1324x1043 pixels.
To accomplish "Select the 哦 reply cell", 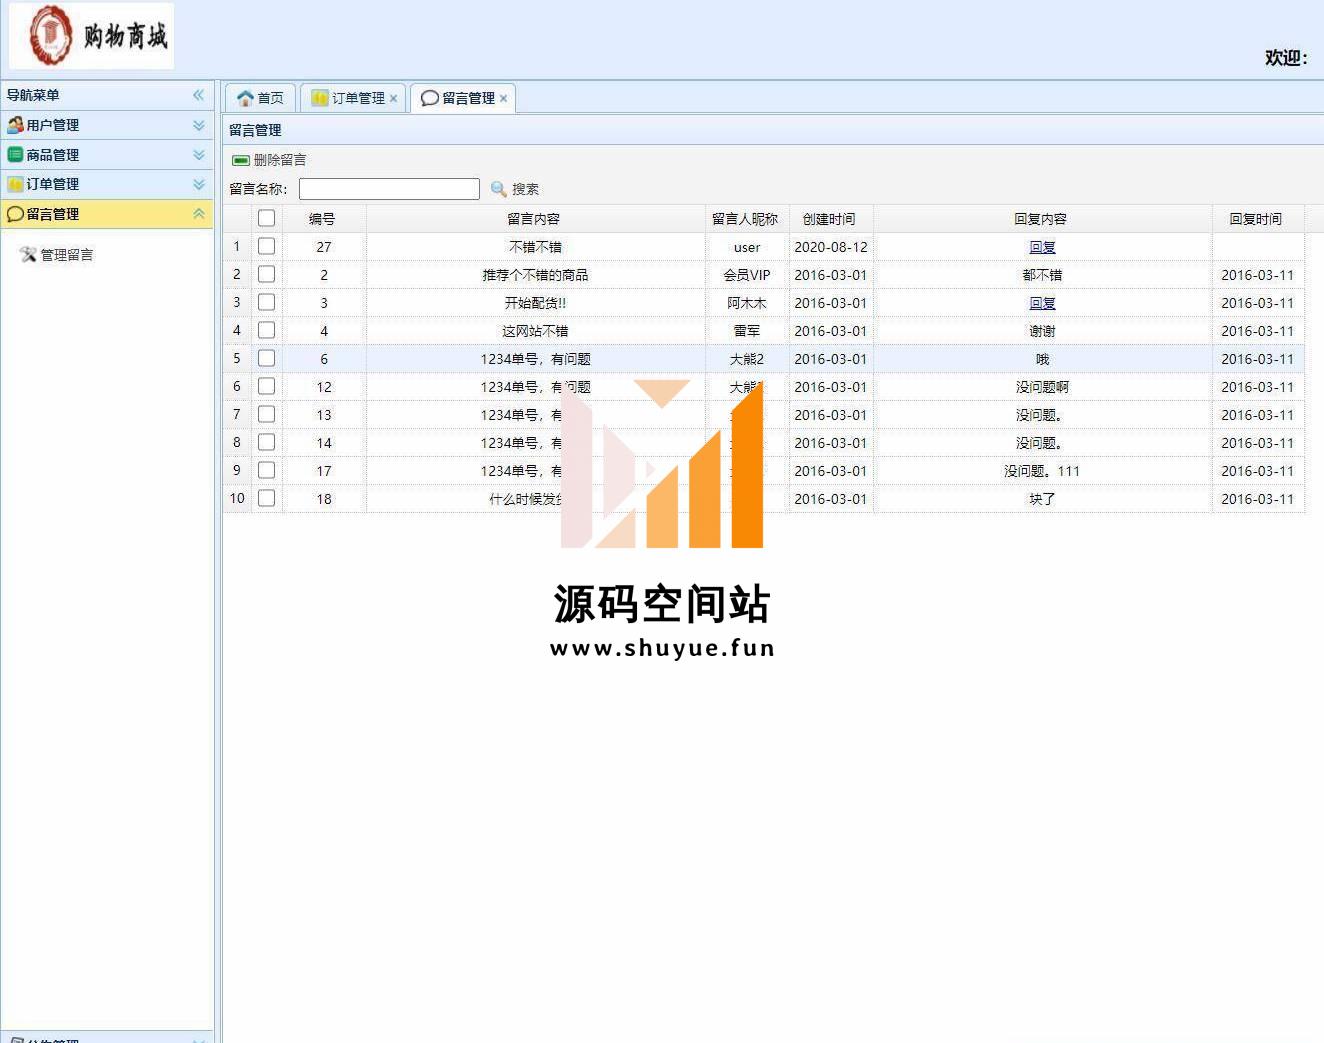I will coord(1042,359).
